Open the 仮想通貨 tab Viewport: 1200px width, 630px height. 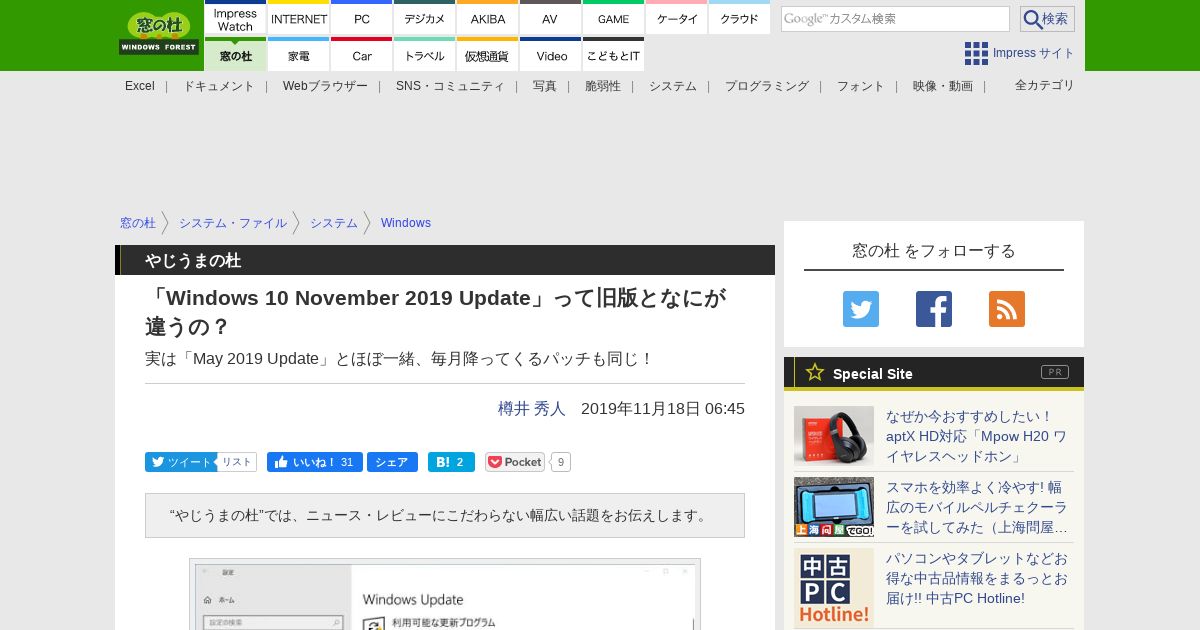[488, 55]
